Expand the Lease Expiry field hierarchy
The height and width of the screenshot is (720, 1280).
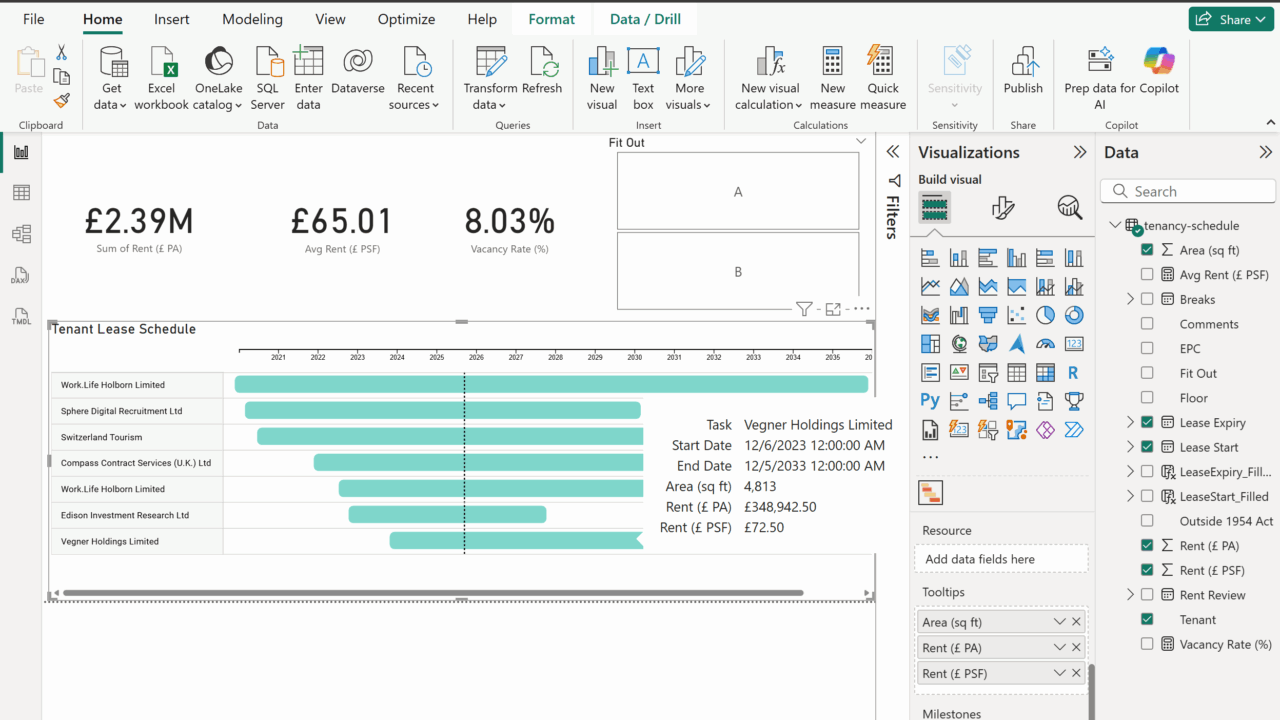(1130, 423)
